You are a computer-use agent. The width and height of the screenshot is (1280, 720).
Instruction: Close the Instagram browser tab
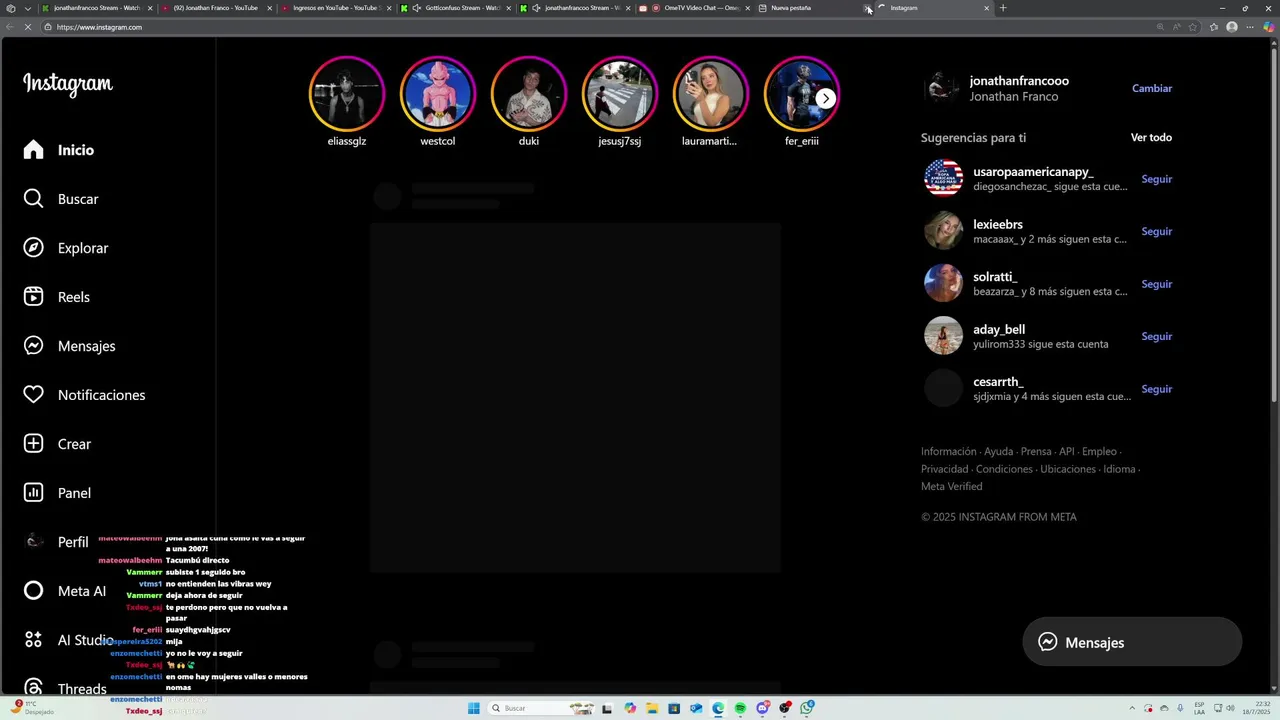(x=986, y=8)
